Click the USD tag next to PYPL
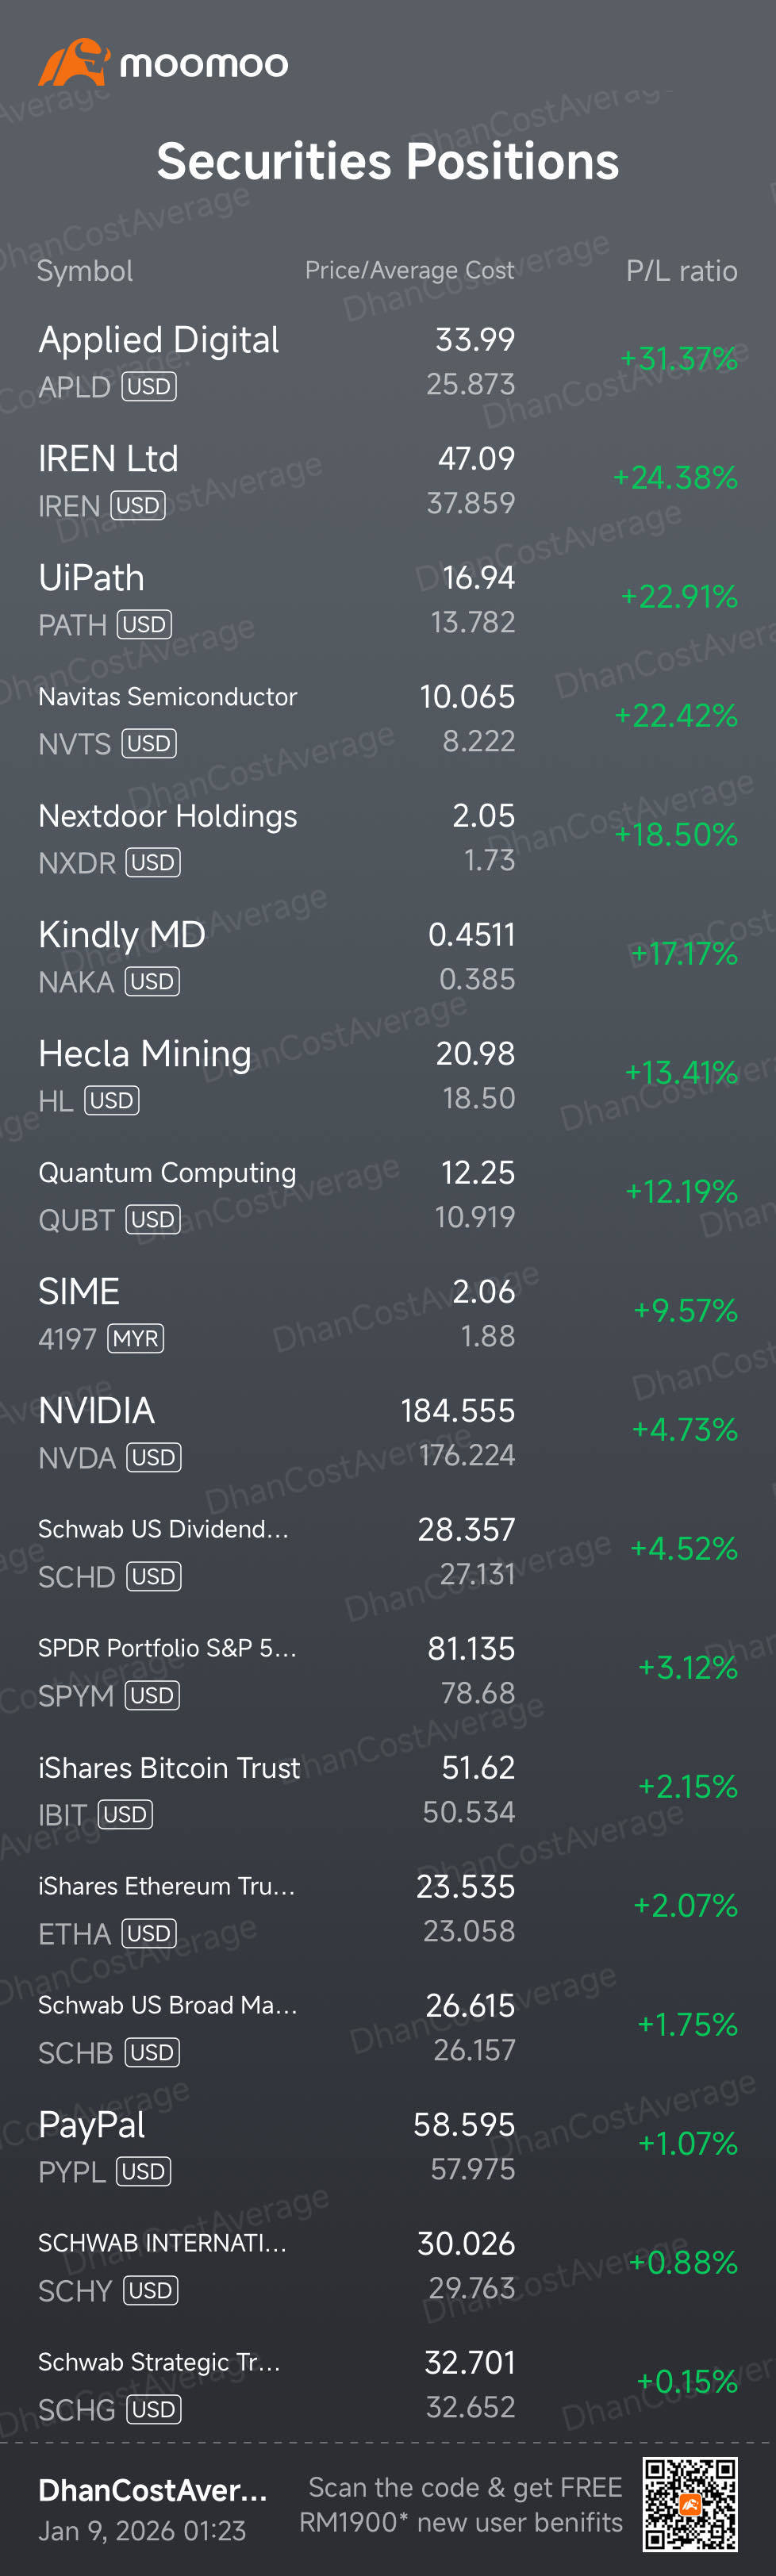The width and height of the screenshot is (776, 2576). click(144, 2171)
